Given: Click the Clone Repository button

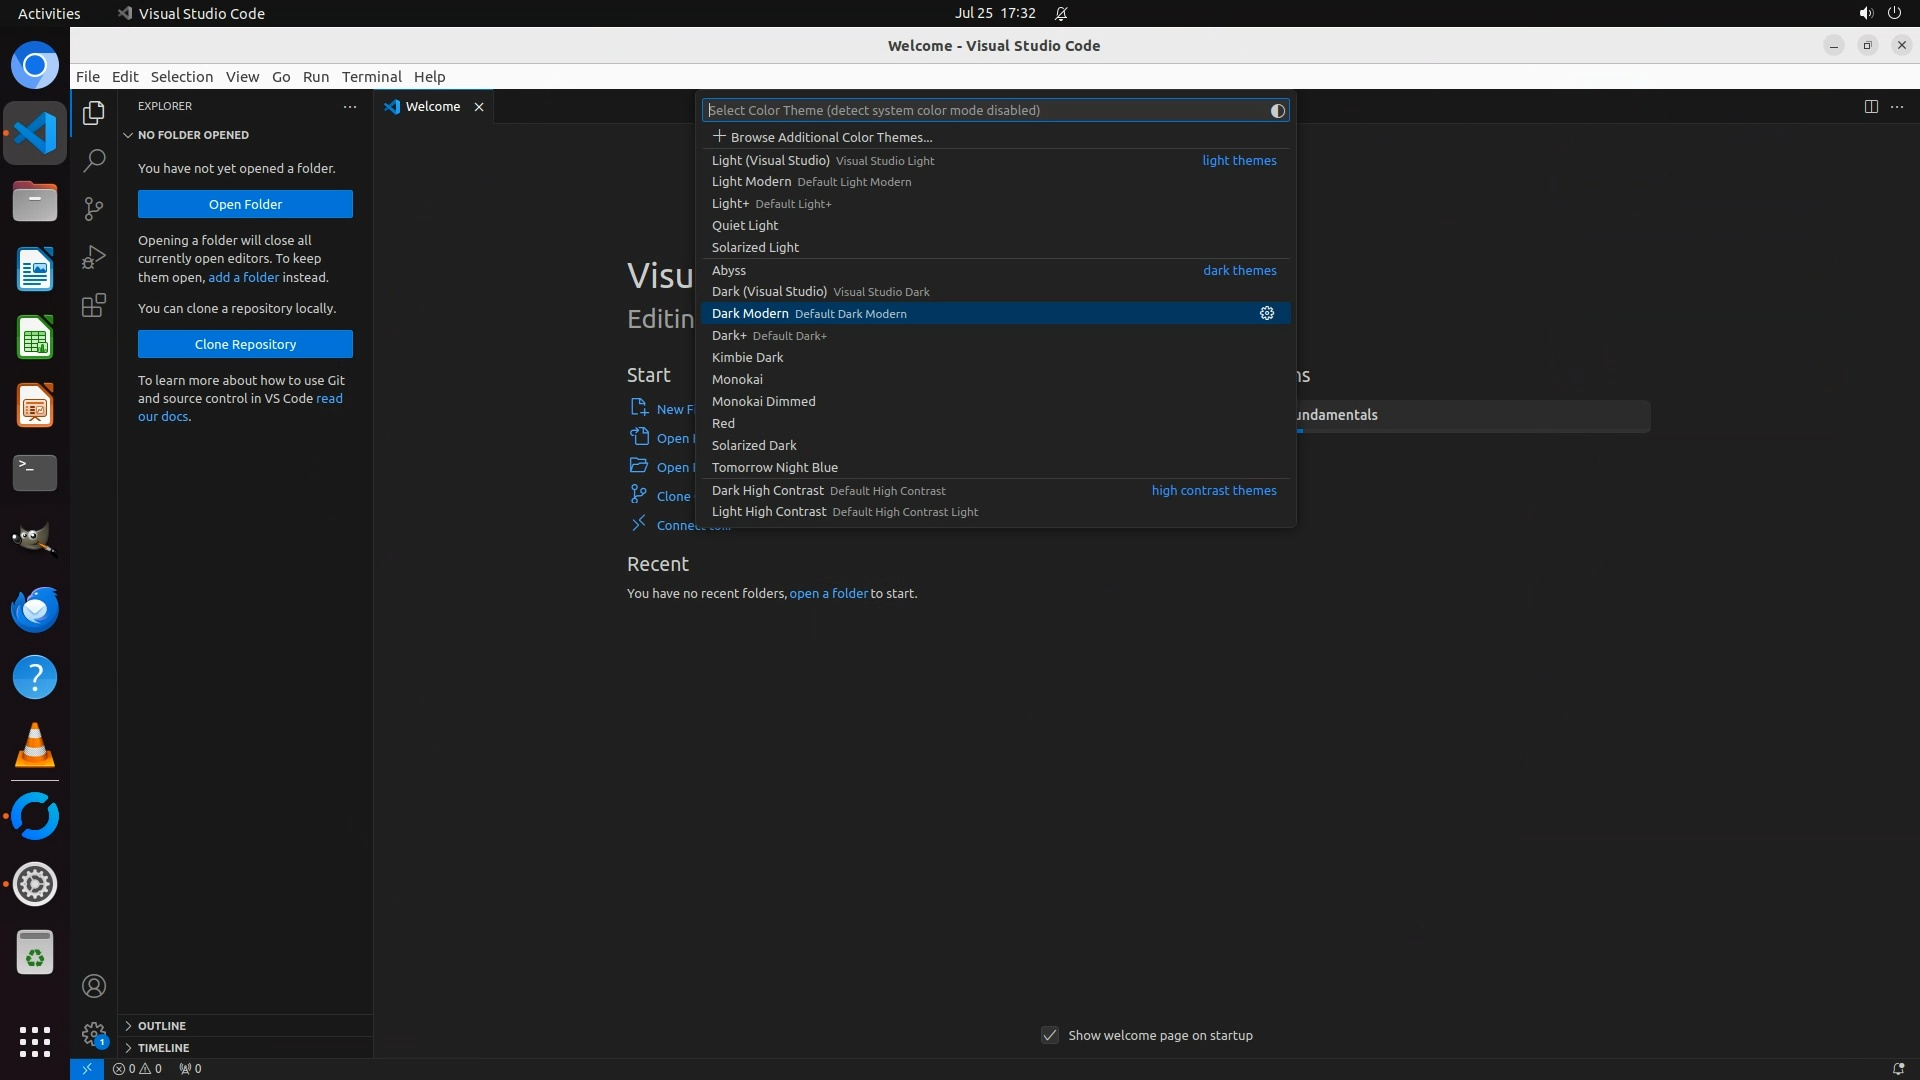Looking at the screenshot, I should (245, 344).
